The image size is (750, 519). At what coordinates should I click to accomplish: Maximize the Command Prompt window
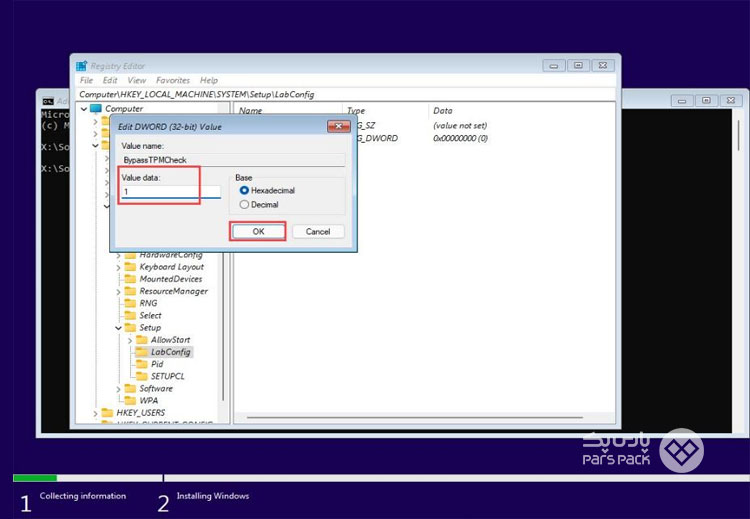(706, 100)
